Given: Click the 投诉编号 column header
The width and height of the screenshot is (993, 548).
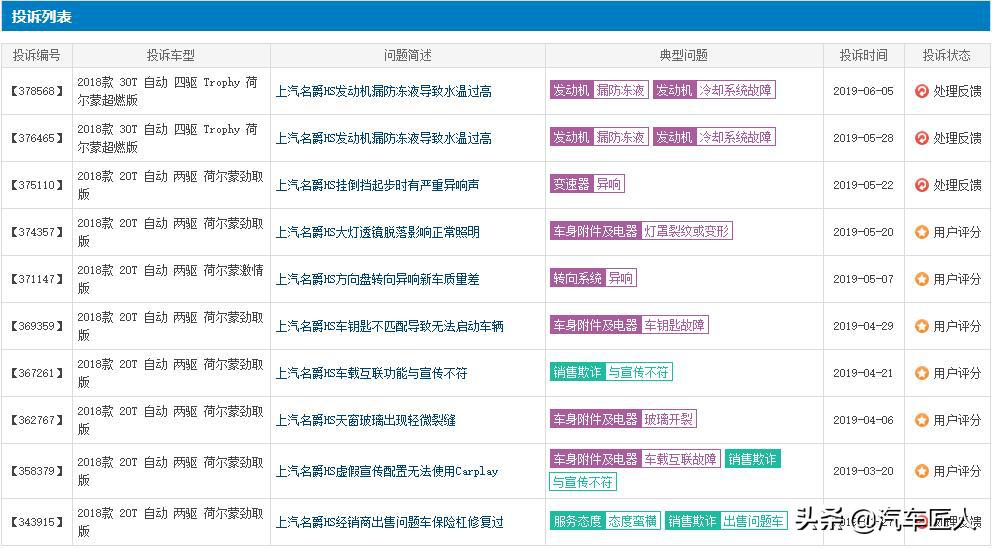Looking at the screenshot, I should pyautogui.click(x=37, y=56).
